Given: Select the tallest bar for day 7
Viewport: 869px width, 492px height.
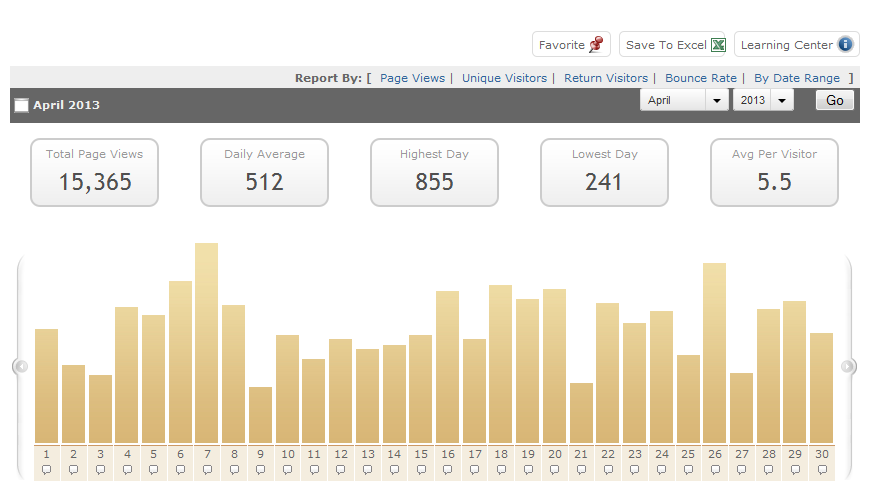Looking at the screenshot, I should 207,343.
